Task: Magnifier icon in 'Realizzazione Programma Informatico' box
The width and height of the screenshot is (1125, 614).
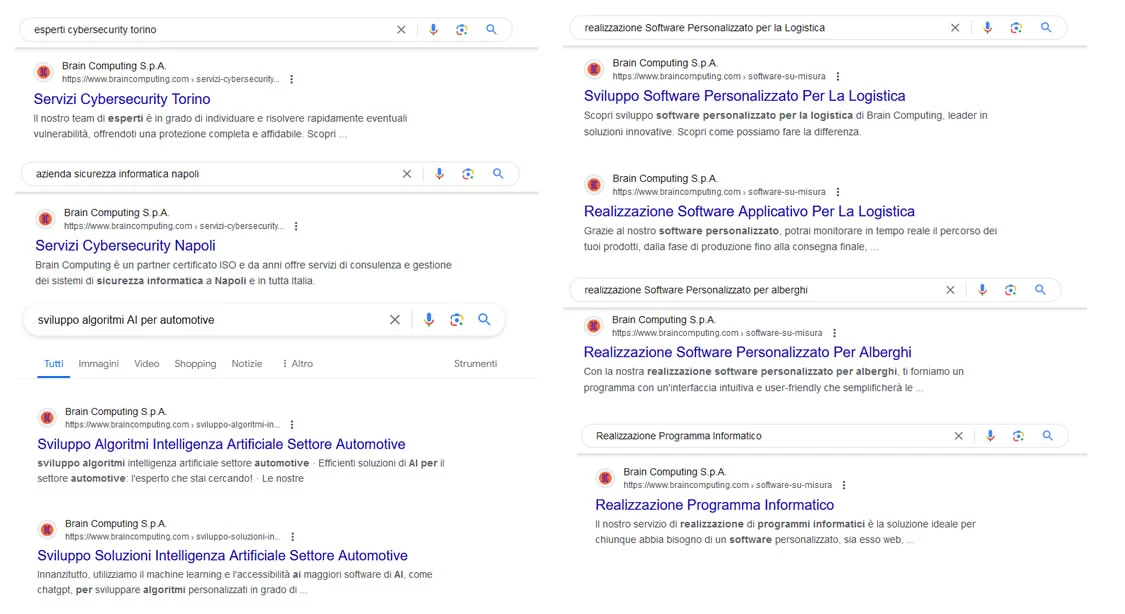Action: [x=1048, y=436]
